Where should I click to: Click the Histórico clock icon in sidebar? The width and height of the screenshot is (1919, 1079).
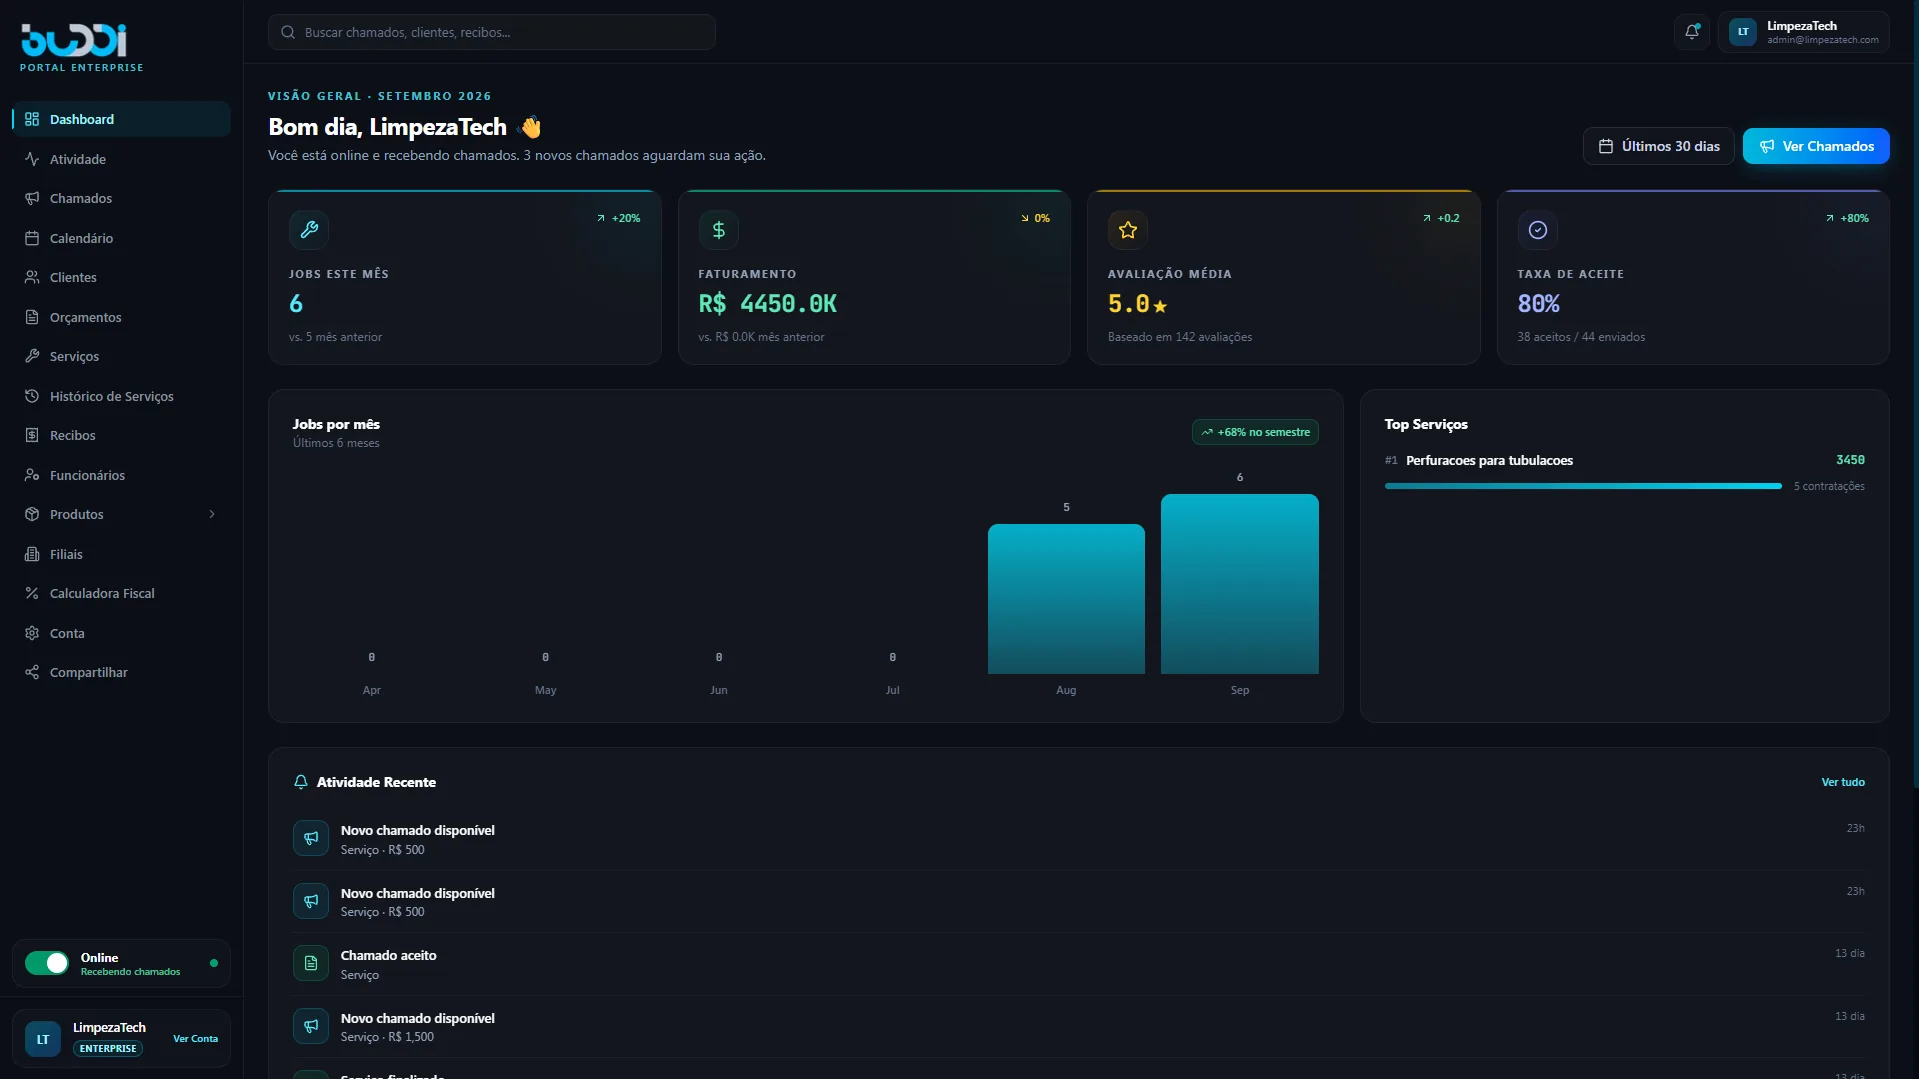32,396
